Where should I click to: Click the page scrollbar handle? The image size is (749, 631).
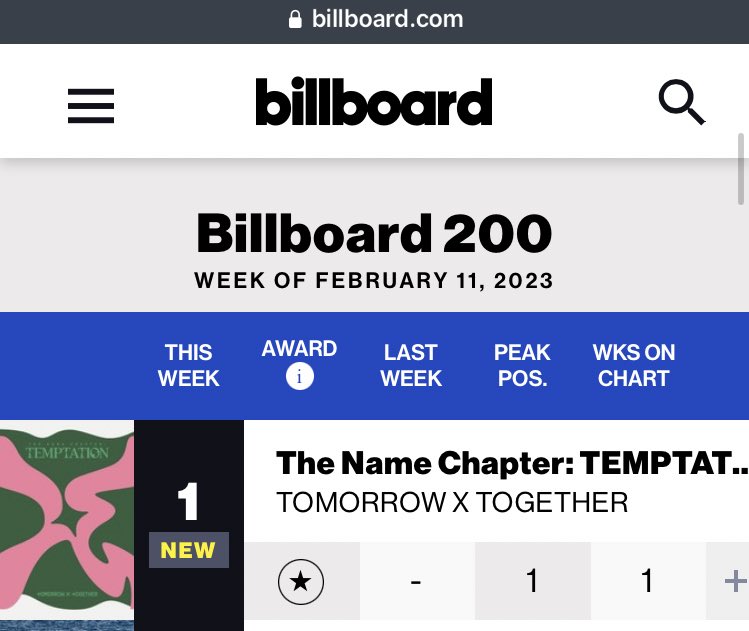[x=741, y=169]
